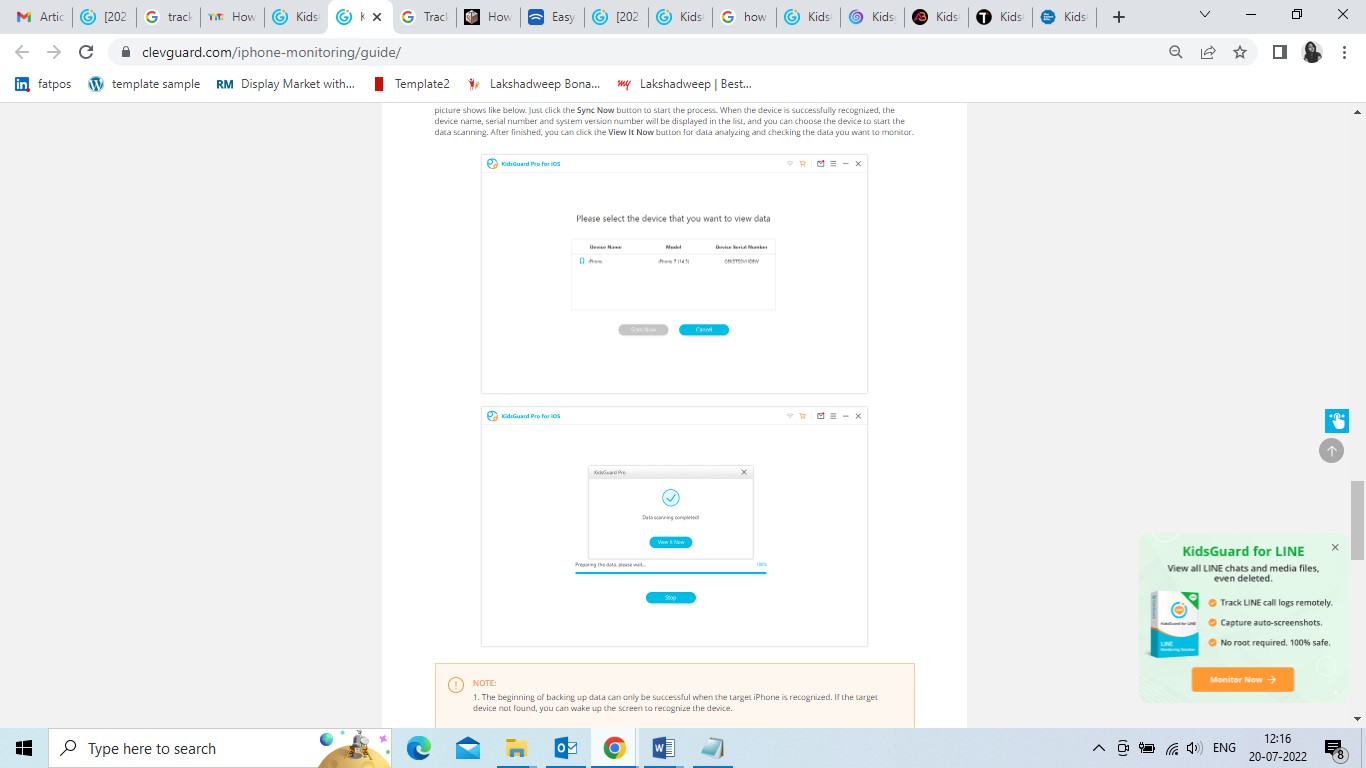Close the KidsGuard for LINE popup
Screen dimensions: 1366x768
(x=1334, y=548)
